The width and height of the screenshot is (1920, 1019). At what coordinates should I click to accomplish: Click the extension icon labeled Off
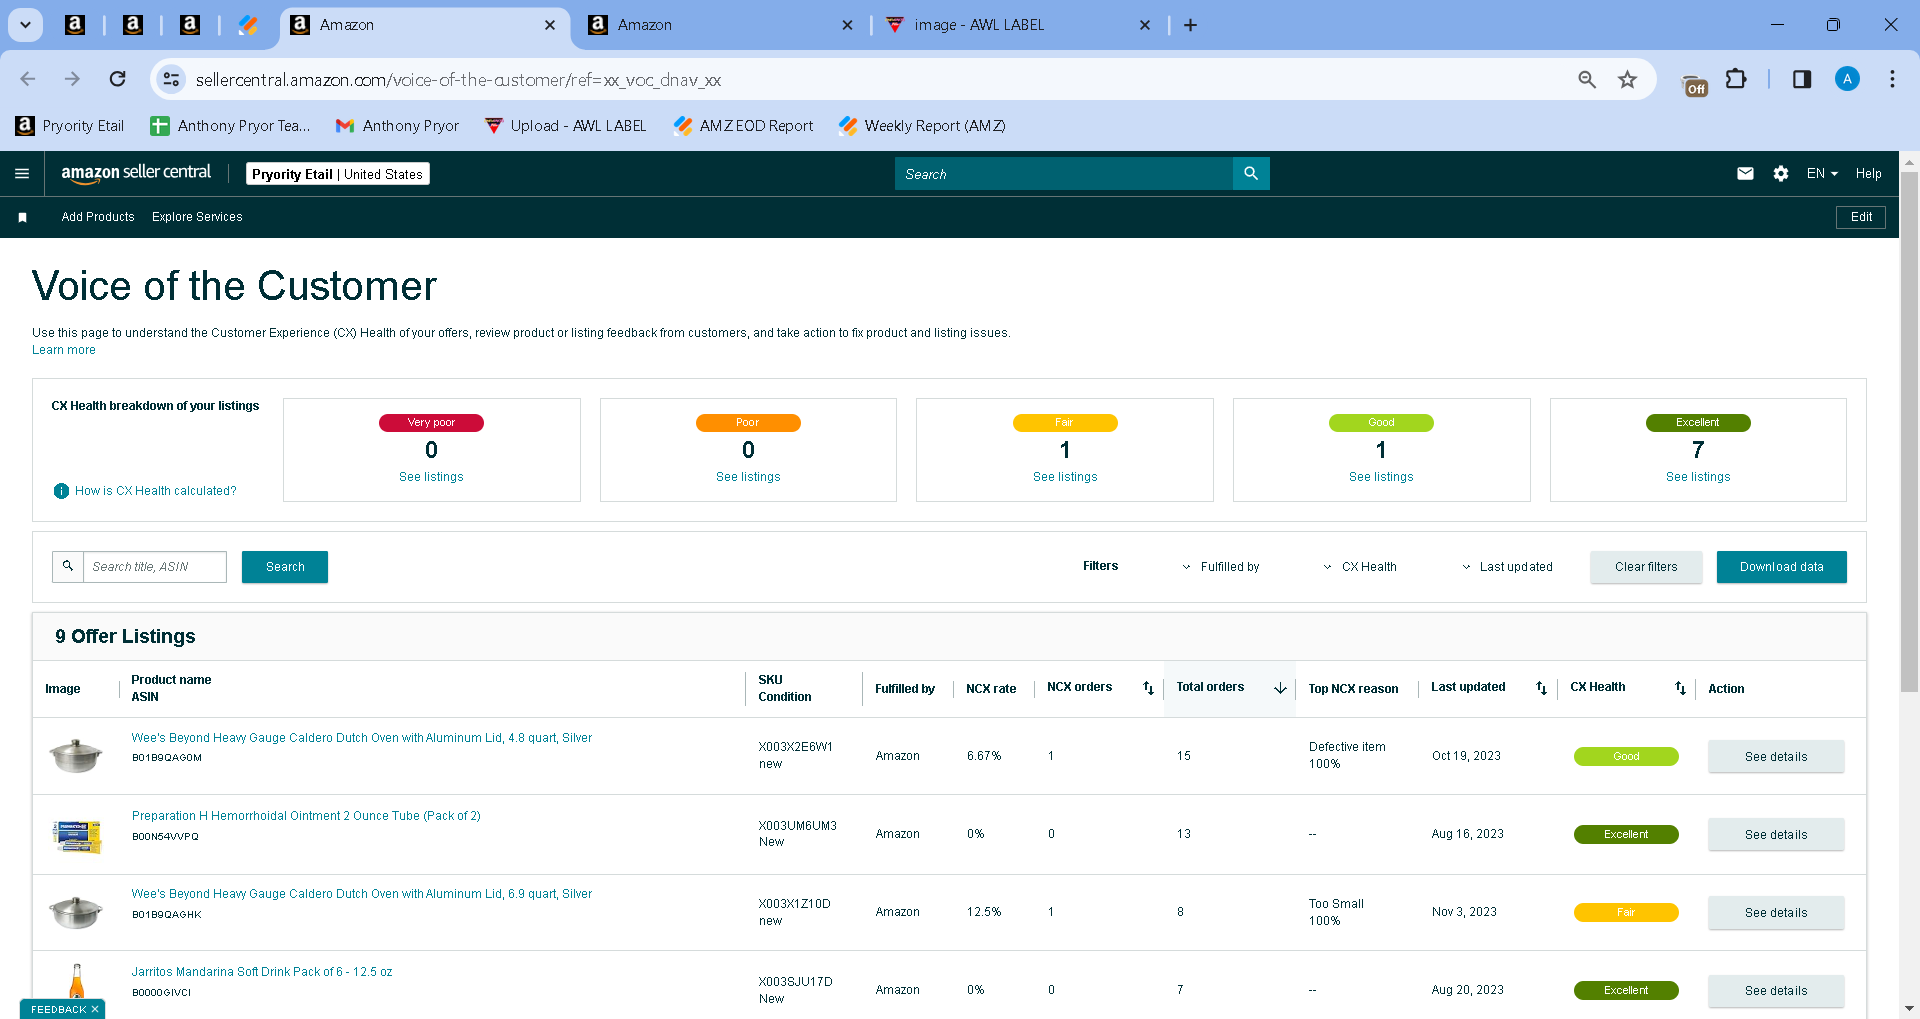(1695, 84)
